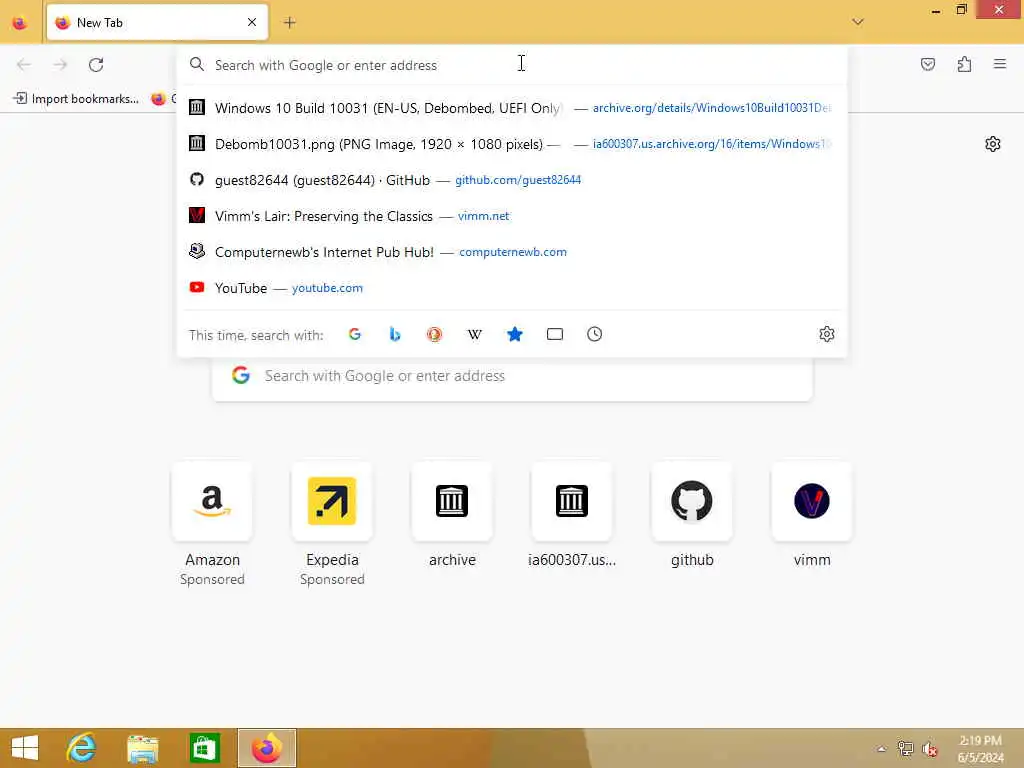Search this time with Bing icon
Viewport: 1024px width, 768px height.
[394, 334]
